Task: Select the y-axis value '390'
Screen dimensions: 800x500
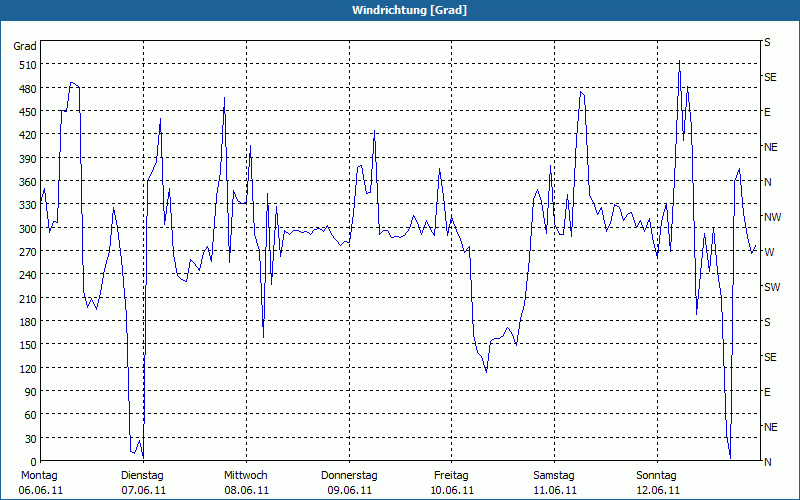Action: pyautogui.click(x=28, y=159)
